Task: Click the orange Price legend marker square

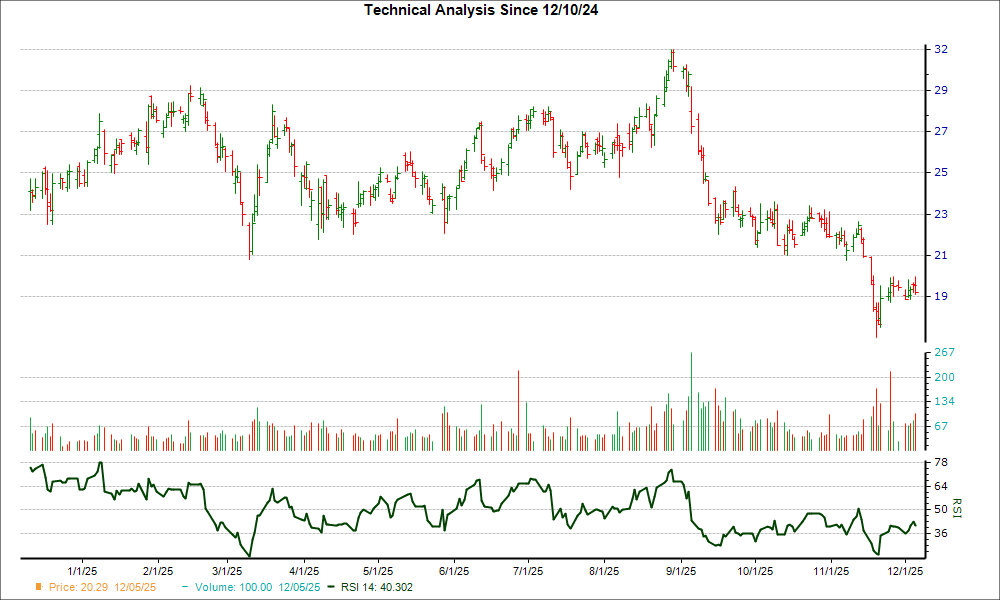Action: pyautogui.click(x=38, y=587)
